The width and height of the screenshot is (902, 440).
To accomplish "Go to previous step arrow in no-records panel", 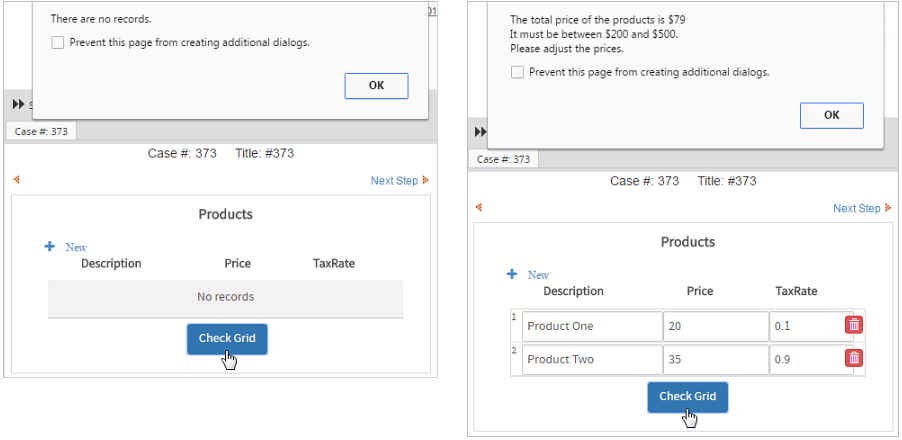I will click(x=16, y=180).
